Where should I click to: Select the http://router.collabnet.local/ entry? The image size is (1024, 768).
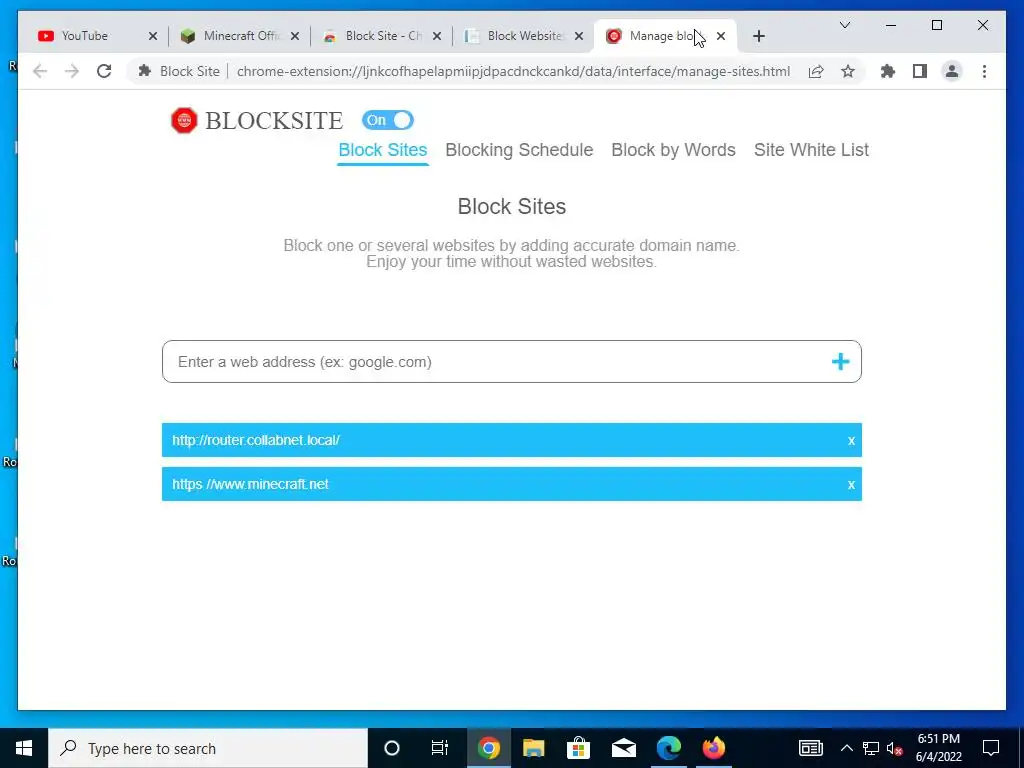point(511,440)
